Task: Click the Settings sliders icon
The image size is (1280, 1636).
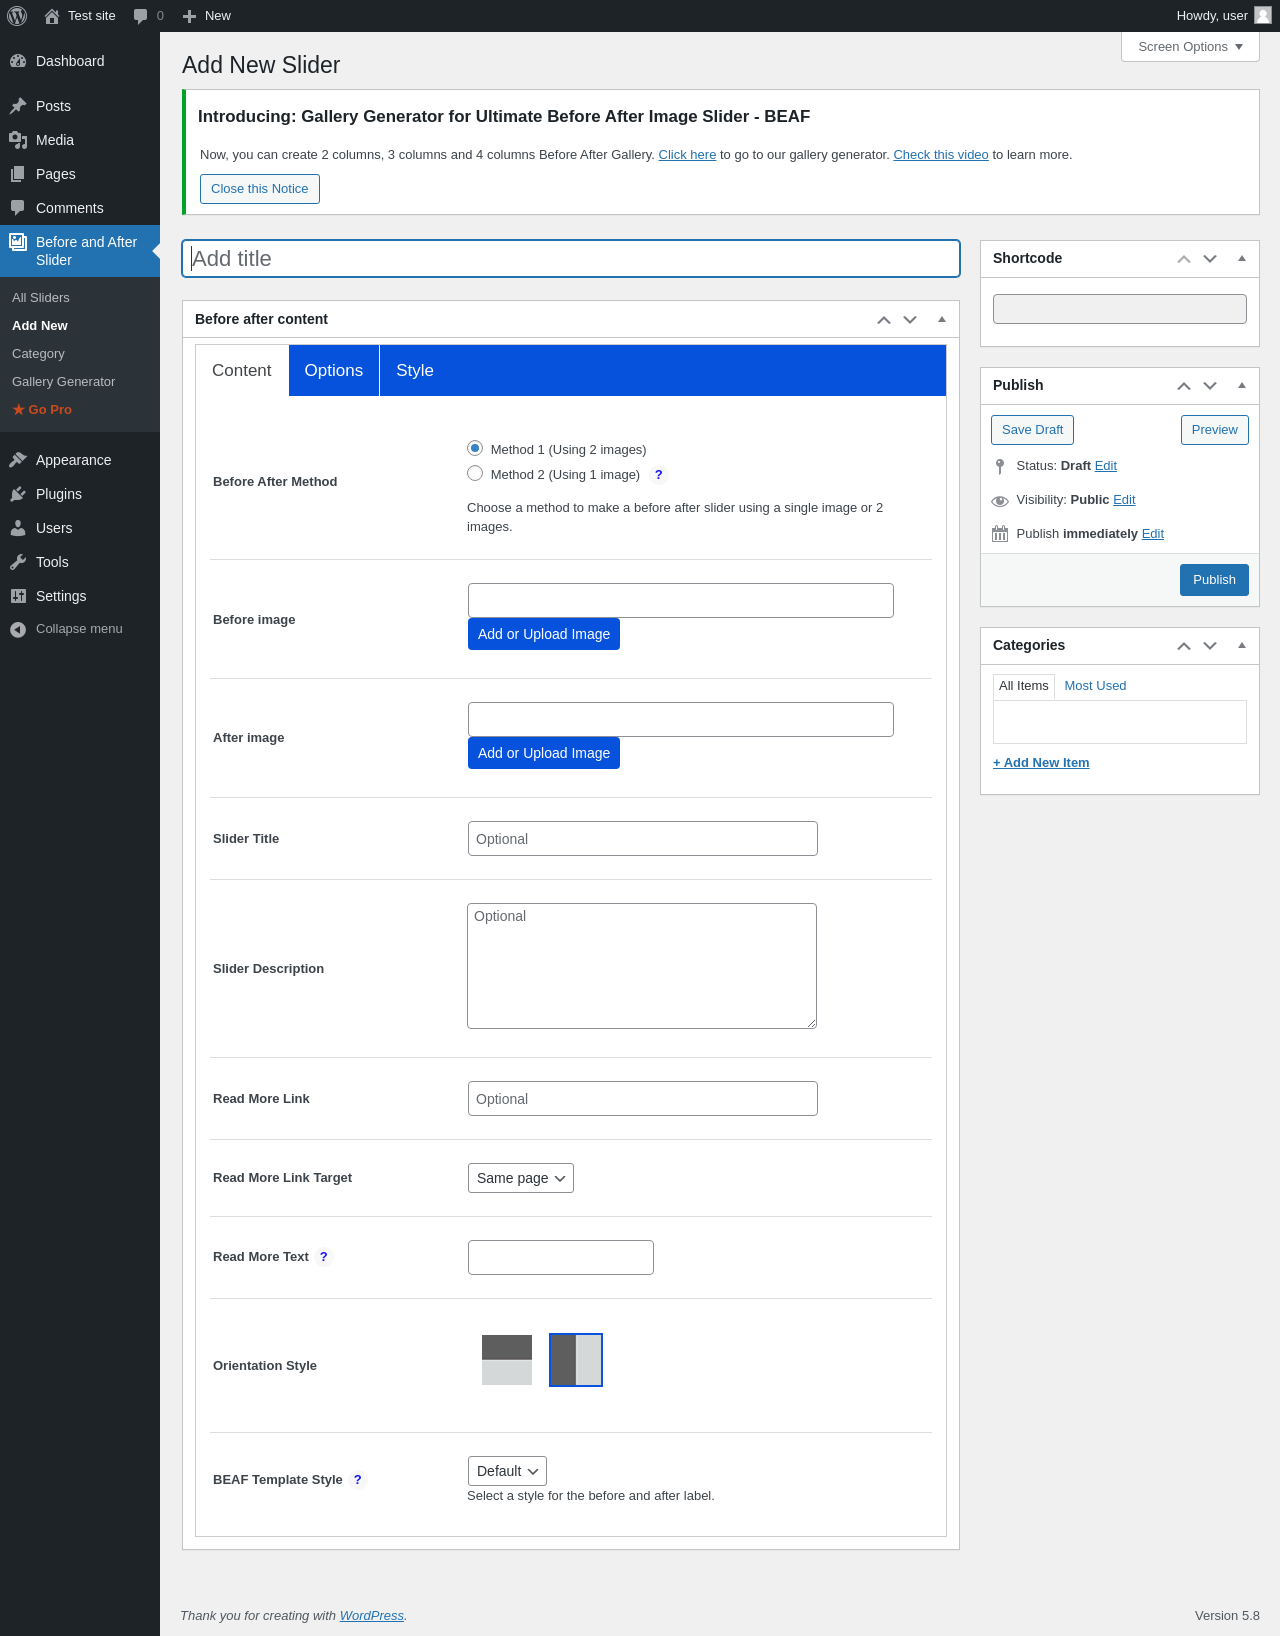Action: [18, 596]
